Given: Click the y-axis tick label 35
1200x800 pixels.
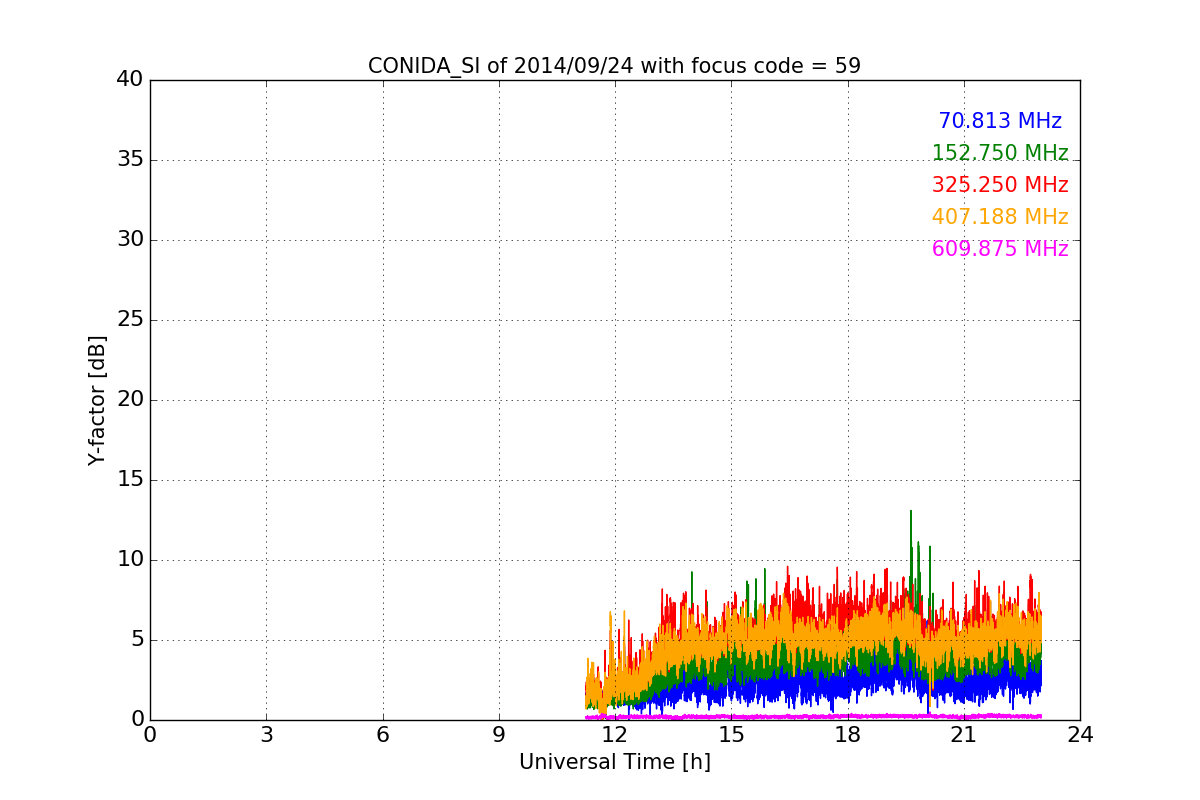Looking at the screenshot, I should coord(130,160).
